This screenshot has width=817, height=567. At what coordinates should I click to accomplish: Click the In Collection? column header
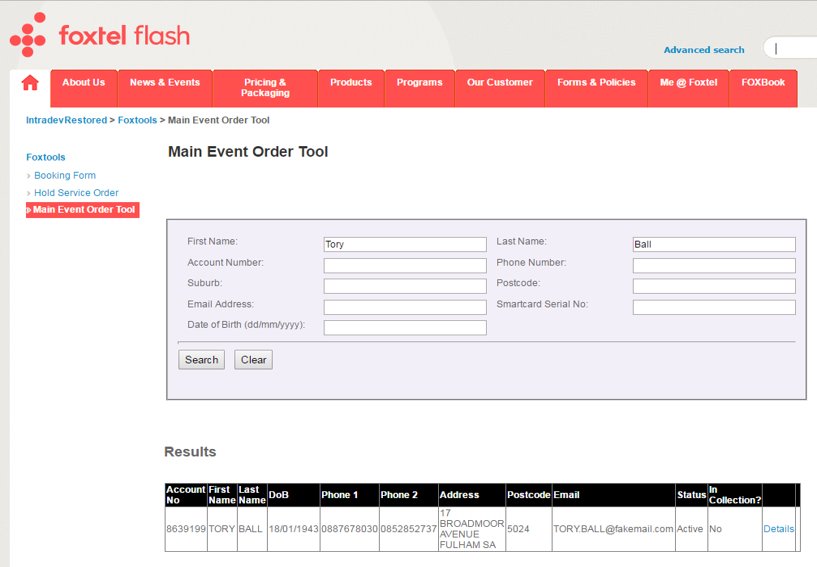tap(735, 495)
